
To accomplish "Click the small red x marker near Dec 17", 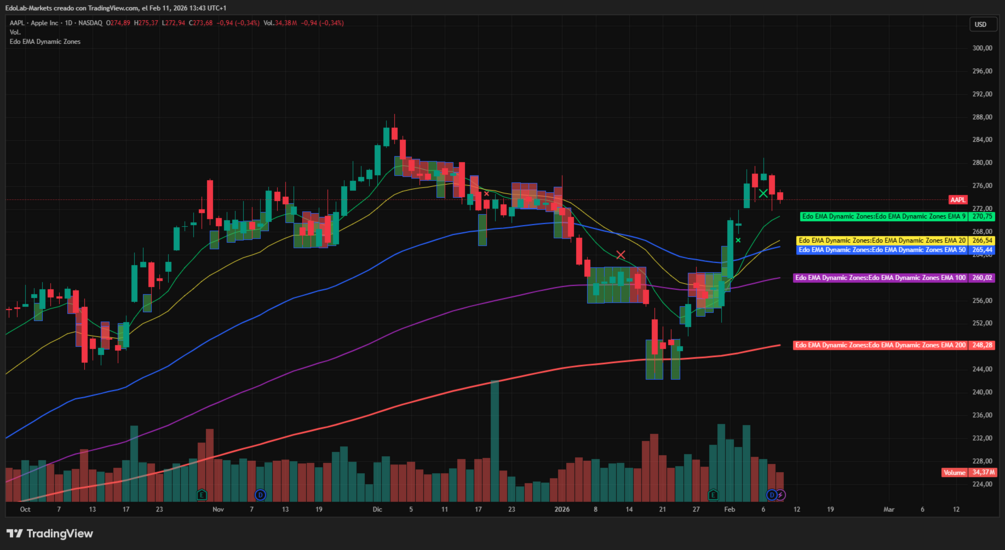I will pos(486,194).
